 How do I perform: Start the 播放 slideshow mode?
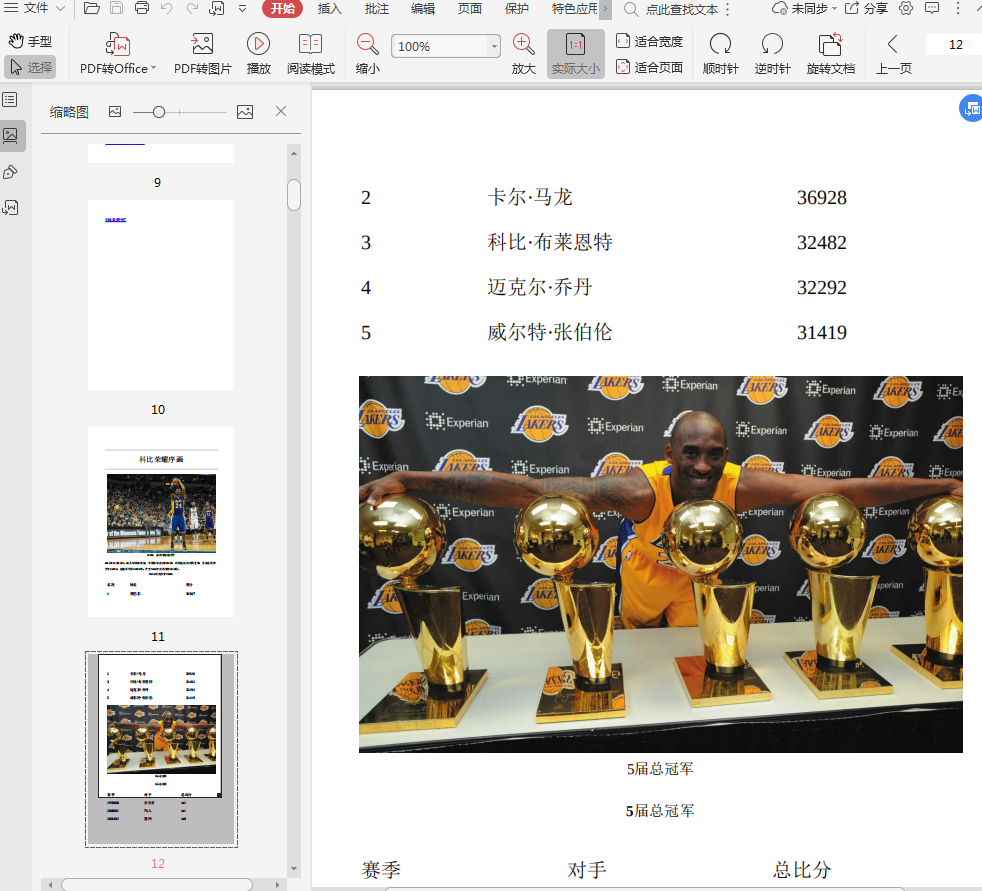[258, 44]
